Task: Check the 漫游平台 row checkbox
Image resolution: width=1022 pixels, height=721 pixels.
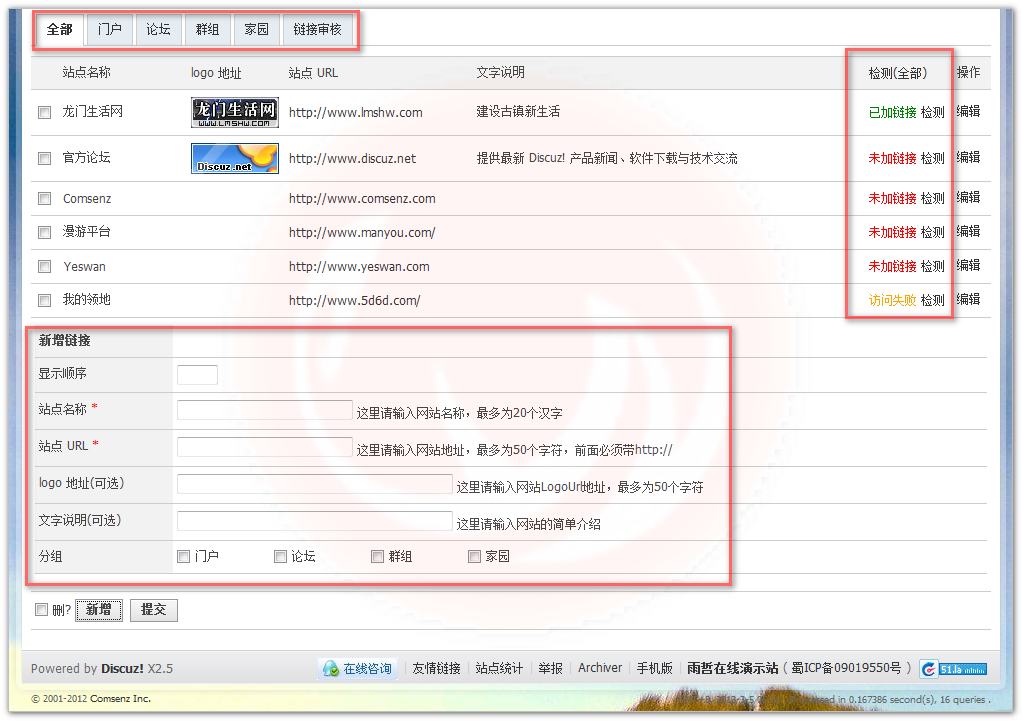Action: pyautogui.click(x=44, y=232)
